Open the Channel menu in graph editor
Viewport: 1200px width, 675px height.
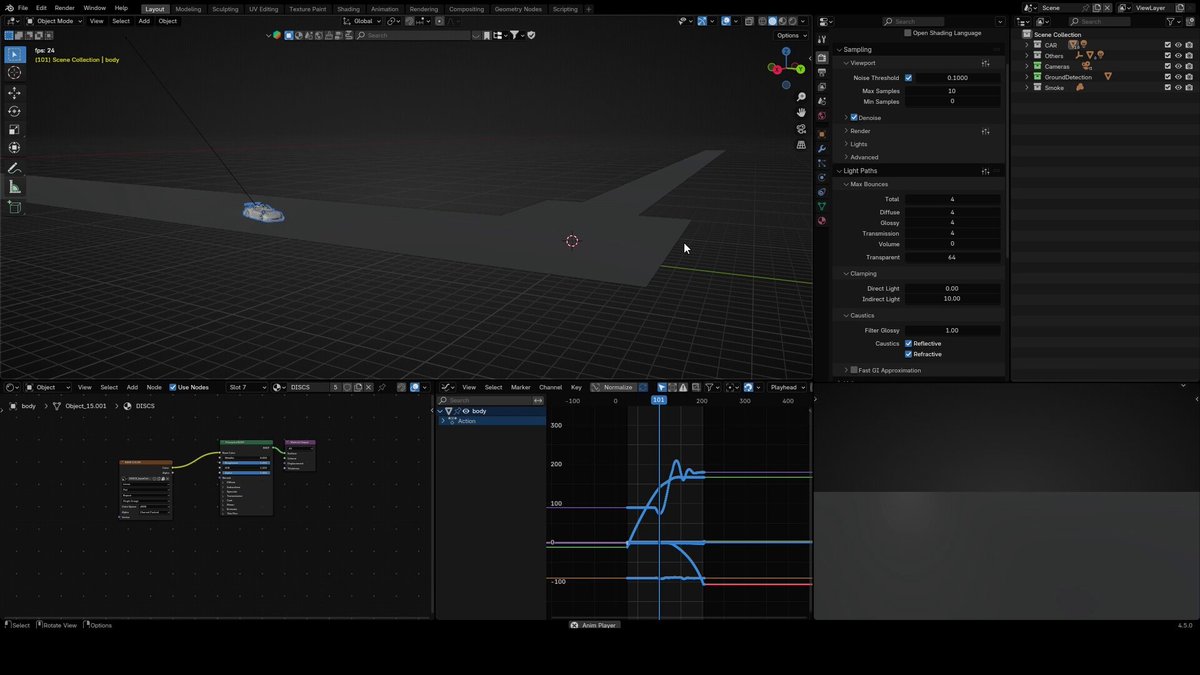coord(550,387)
